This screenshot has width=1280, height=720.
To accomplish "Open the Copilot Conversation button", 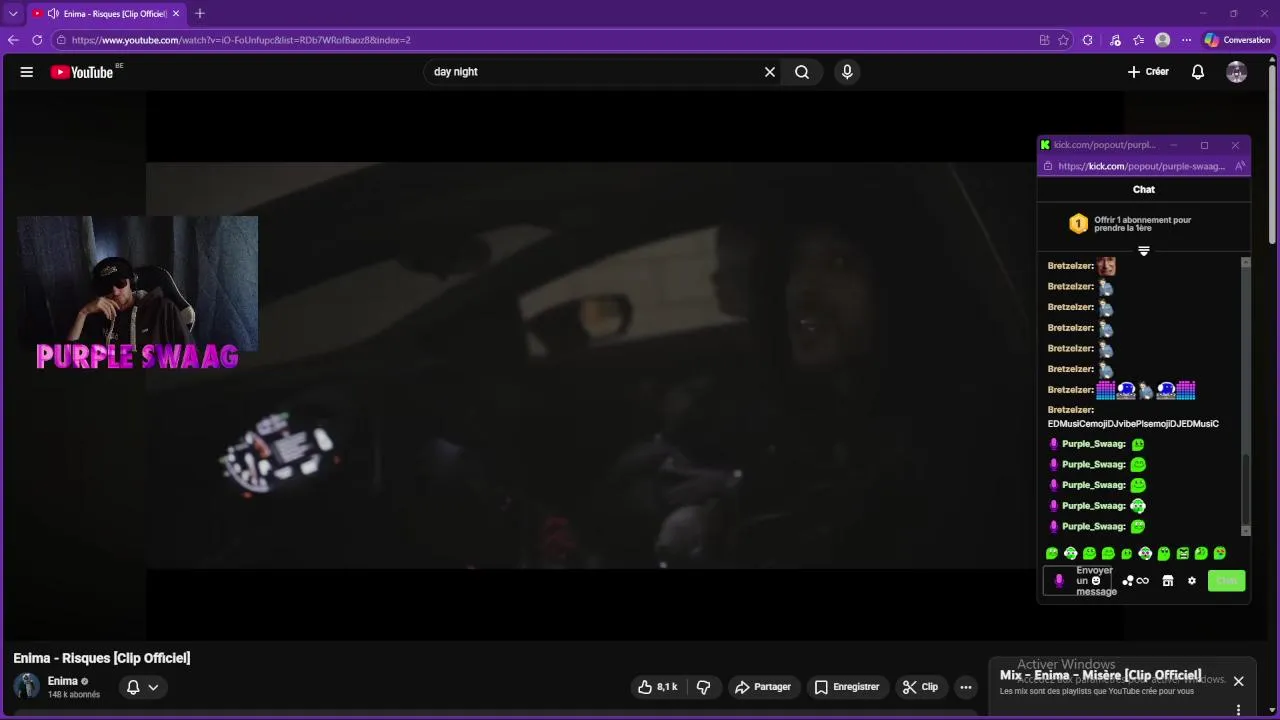I will 1237,40.
